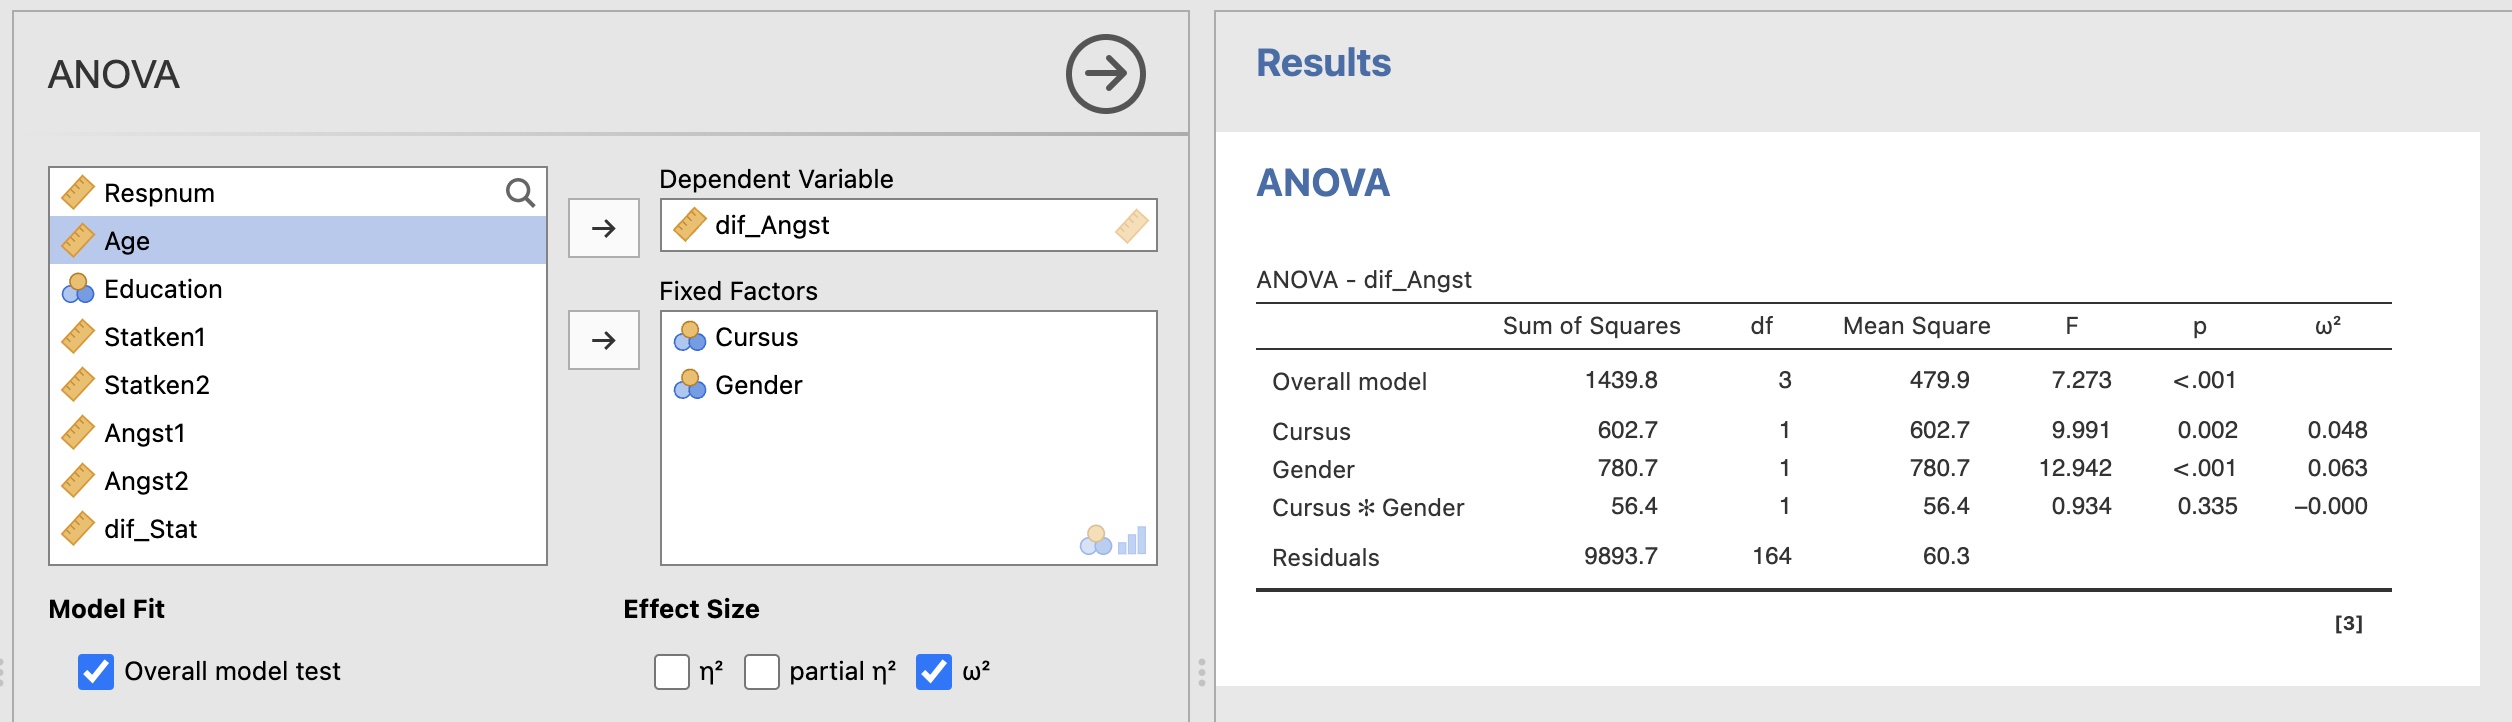Viewport: 2512px width, 722px height.
Task: Move variable to Fixed Factors with arrow
Action: point(604,341)
